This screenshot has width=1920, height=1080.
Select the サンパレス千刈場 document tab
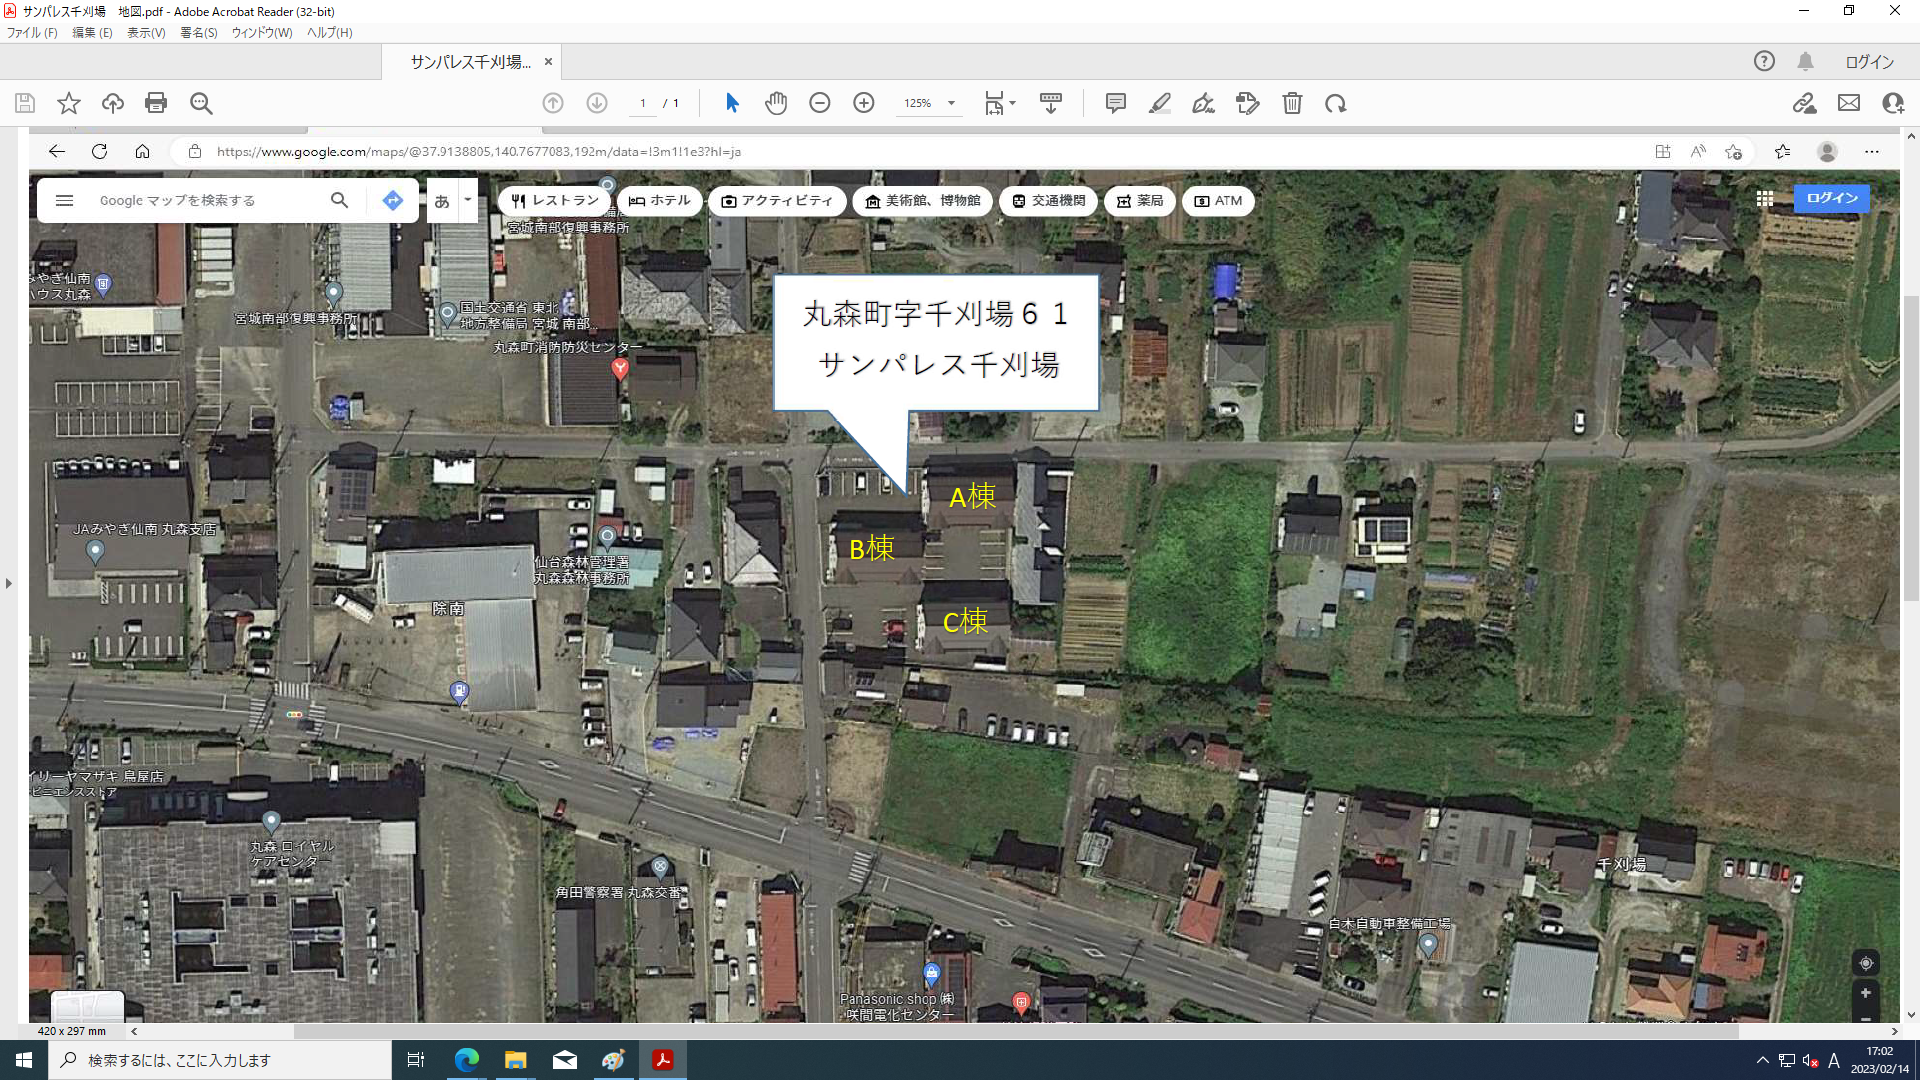[470, 62]
